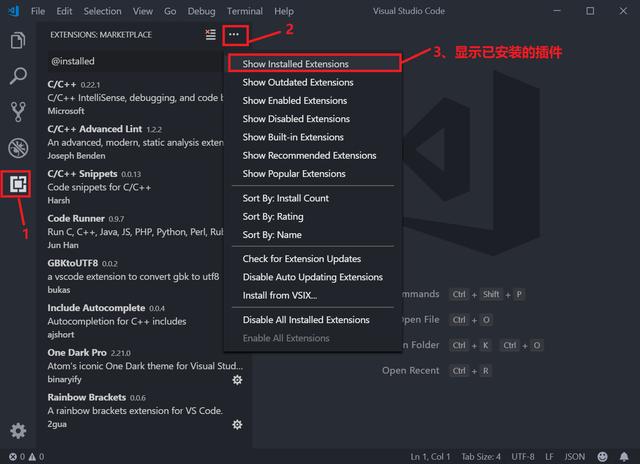Open the Manage gear in activity bar

click(x=18, y=431)
